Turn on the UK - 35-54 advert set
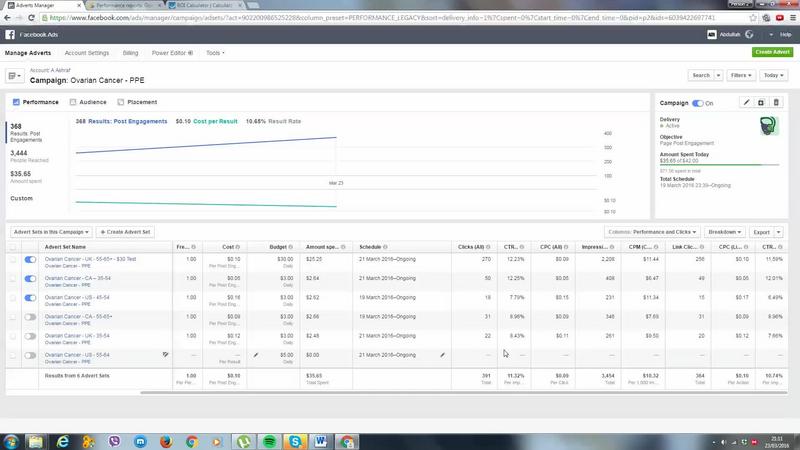800x450 pixels. [30, 336]
